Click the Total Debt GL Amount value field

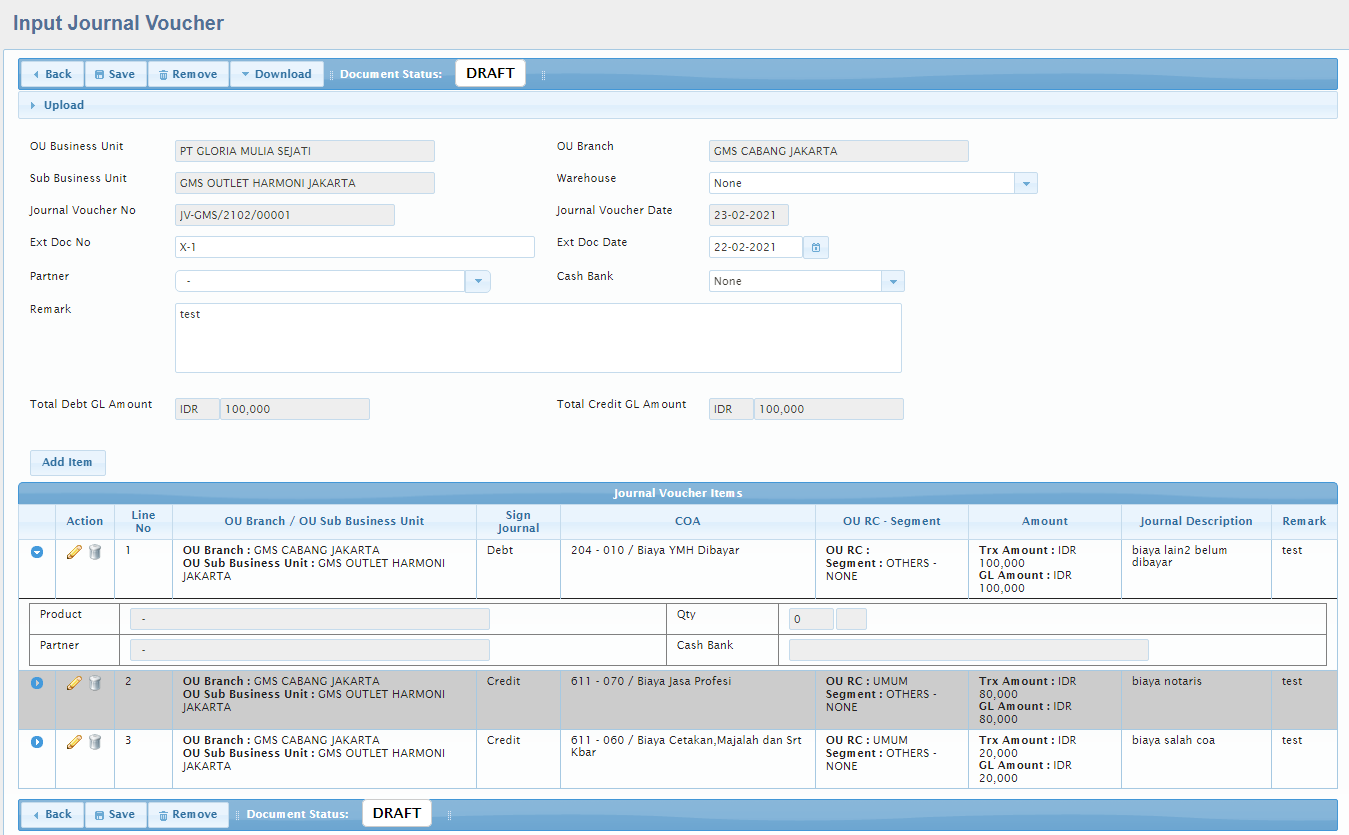pos(295,409)
